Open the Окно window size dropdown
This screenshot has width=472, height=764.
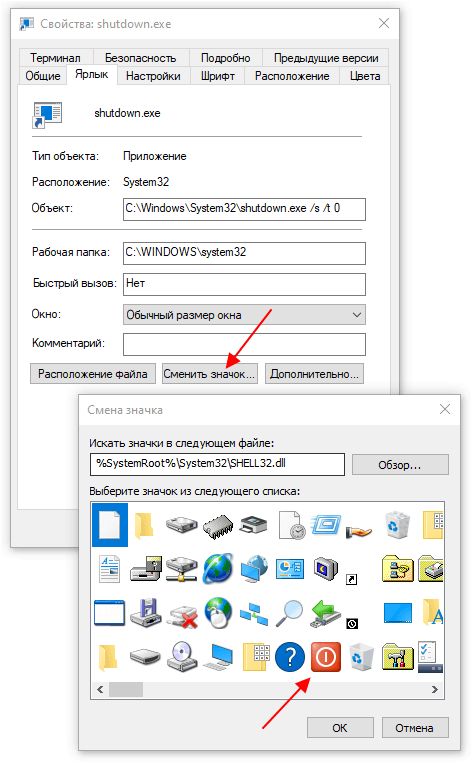click(x=244, y=315)
